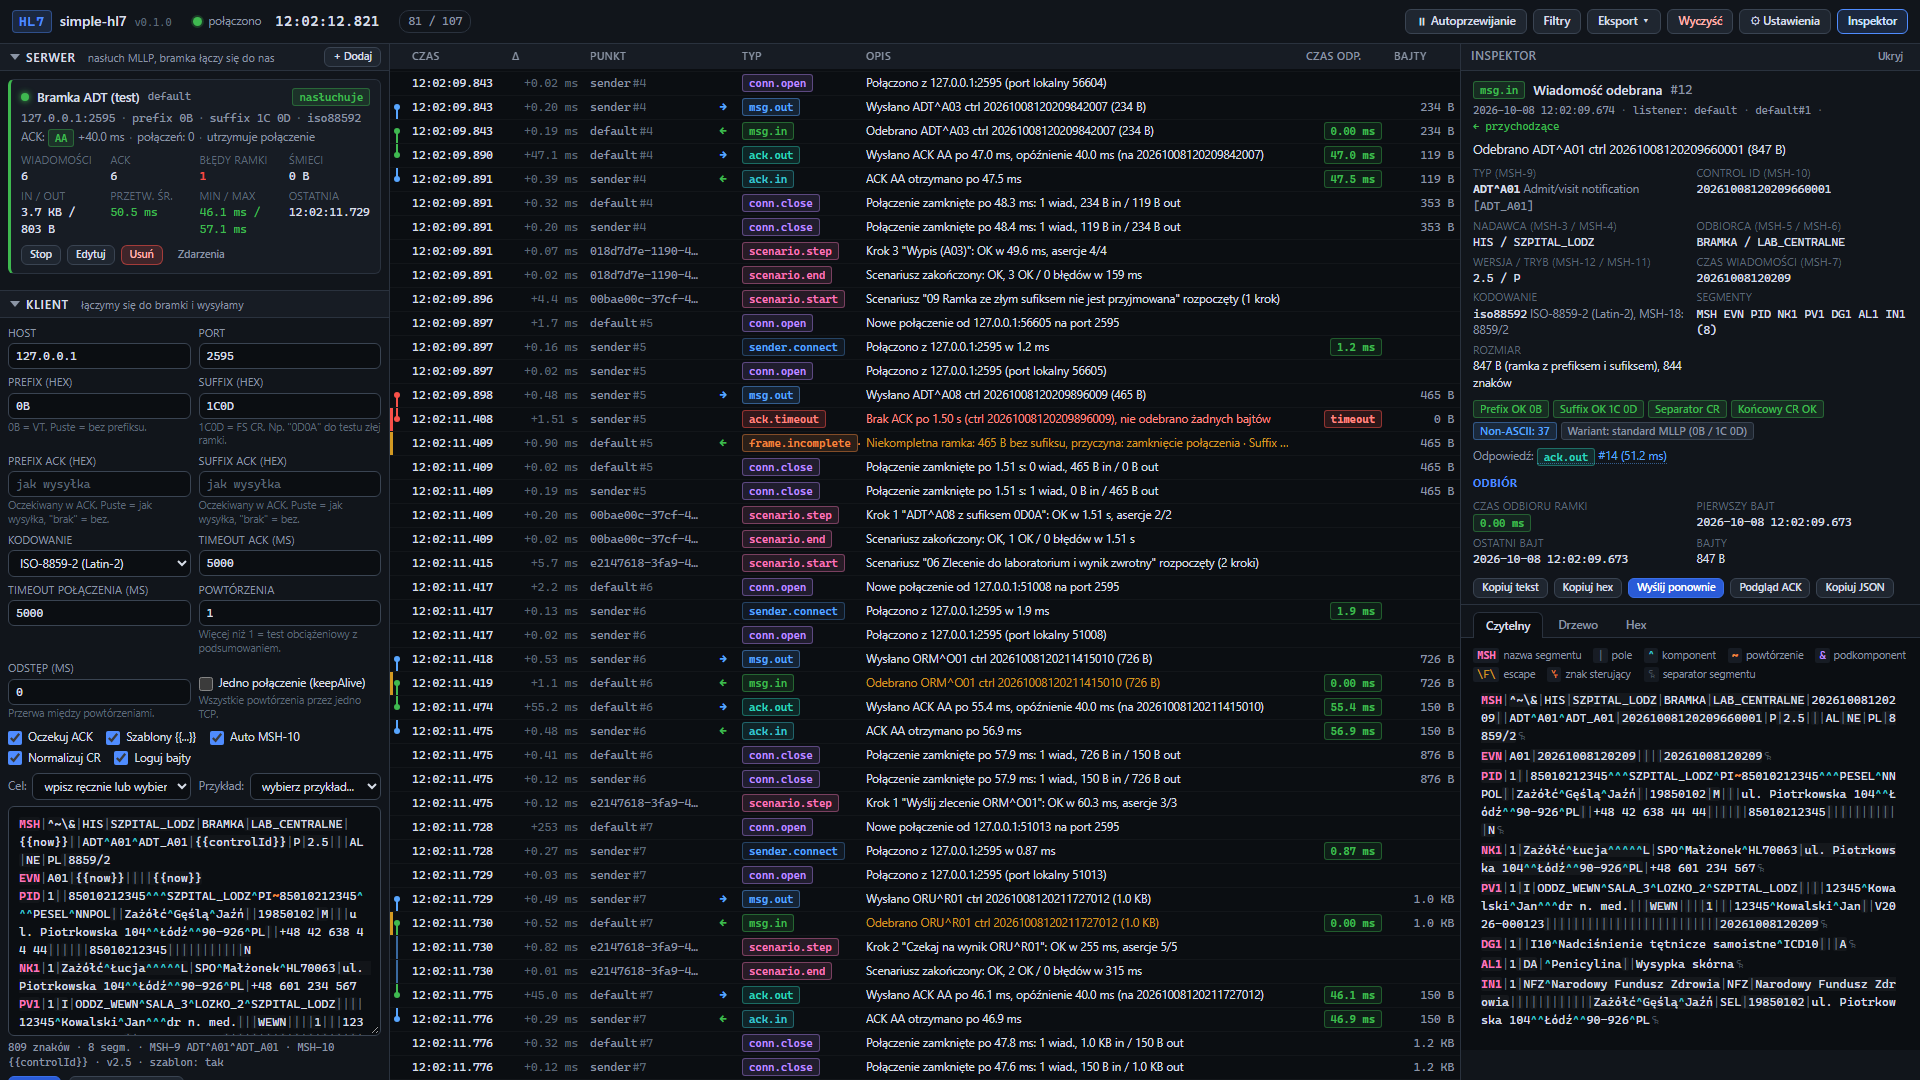The height and width of the screenshot is (1080, 1920).
Task: Switch to the Drzewo tab
Action: tap(1577, 625)
